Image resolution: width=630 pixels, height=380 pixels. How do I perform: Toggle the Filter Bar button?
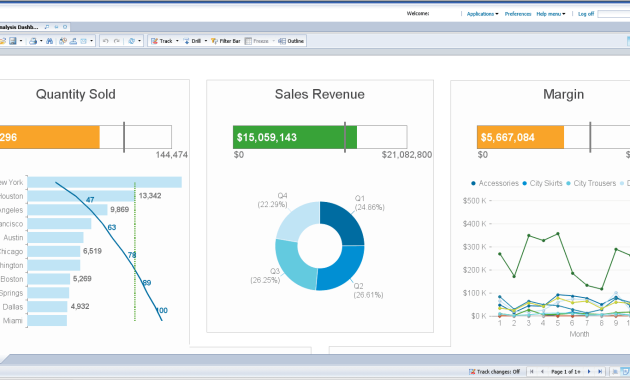point(225,41)
